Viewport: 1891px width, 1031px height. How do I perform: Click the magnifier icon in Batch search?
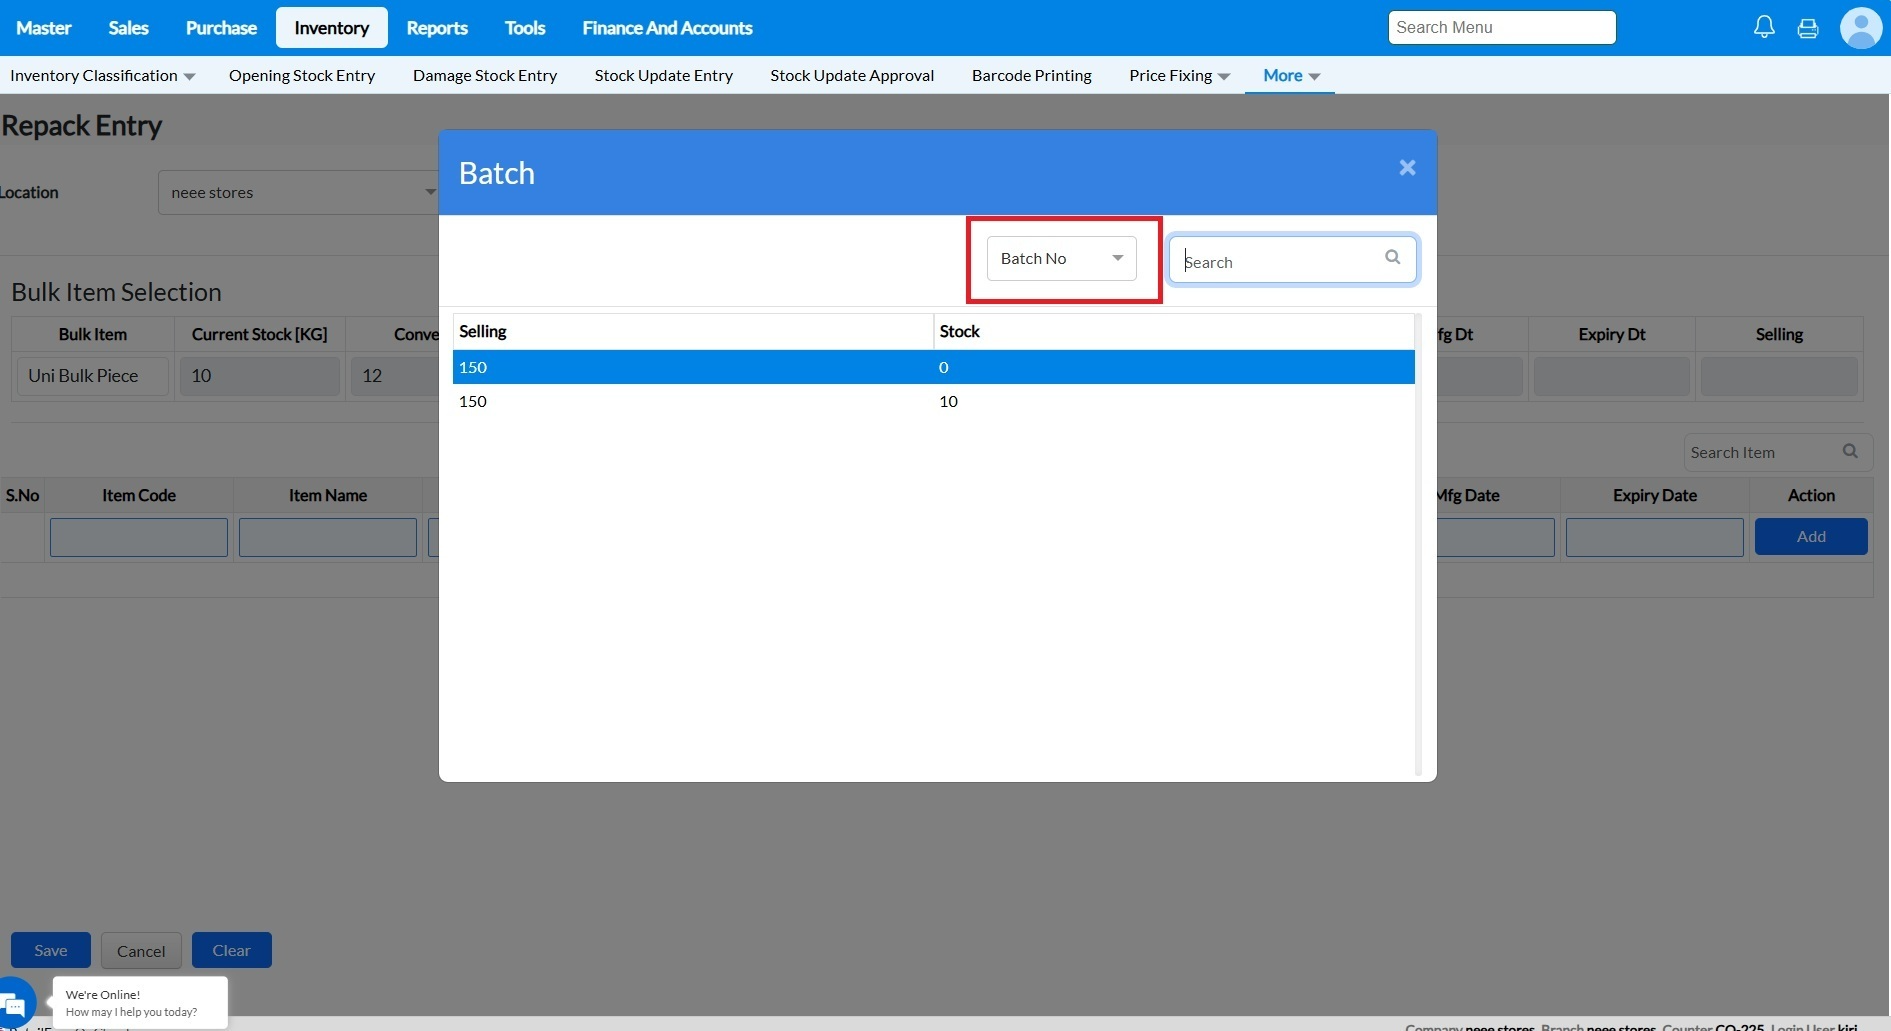1392,258
